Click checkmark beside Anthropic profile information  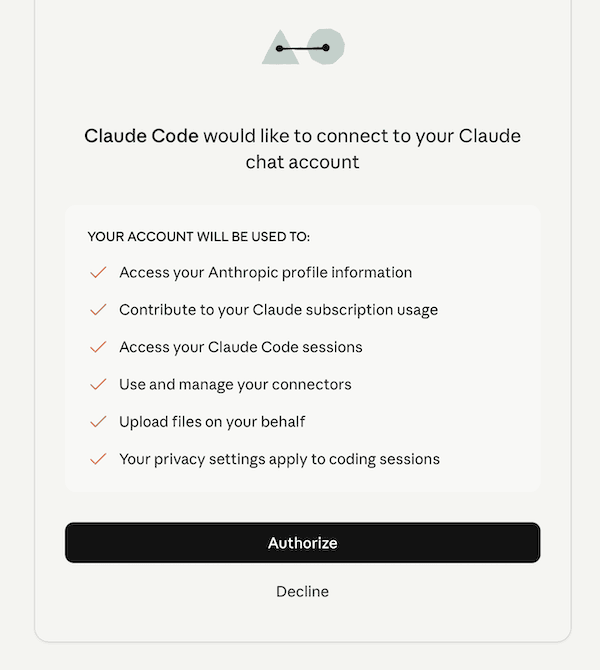pos(98,272)
